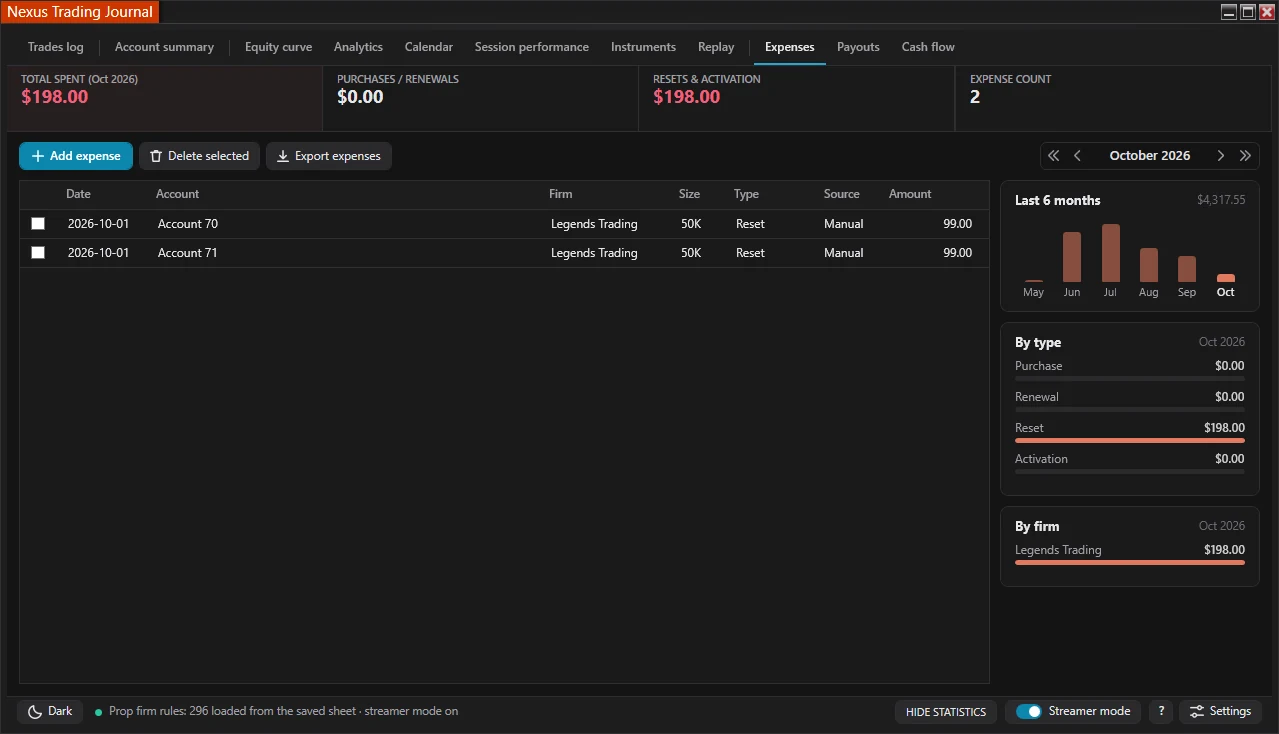Click the Purchase progress bar

(1130, 378)
